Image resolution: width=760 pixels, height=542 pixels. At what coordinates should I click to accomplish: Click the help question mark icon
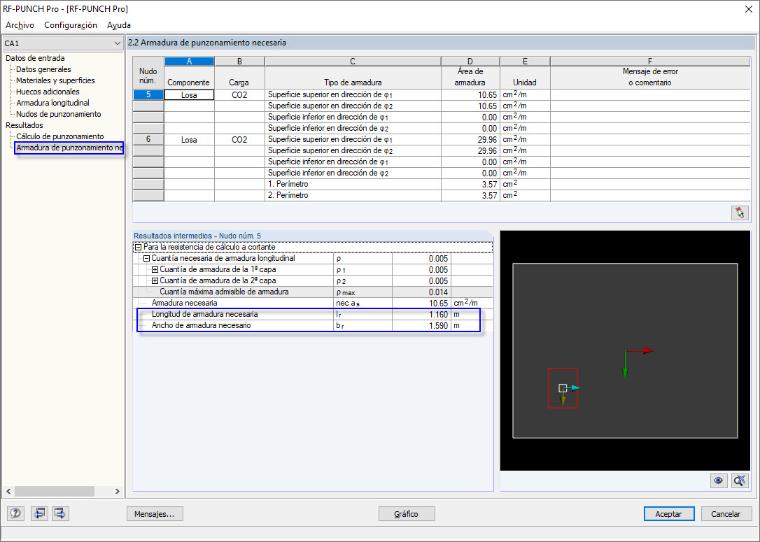(16, 513)
